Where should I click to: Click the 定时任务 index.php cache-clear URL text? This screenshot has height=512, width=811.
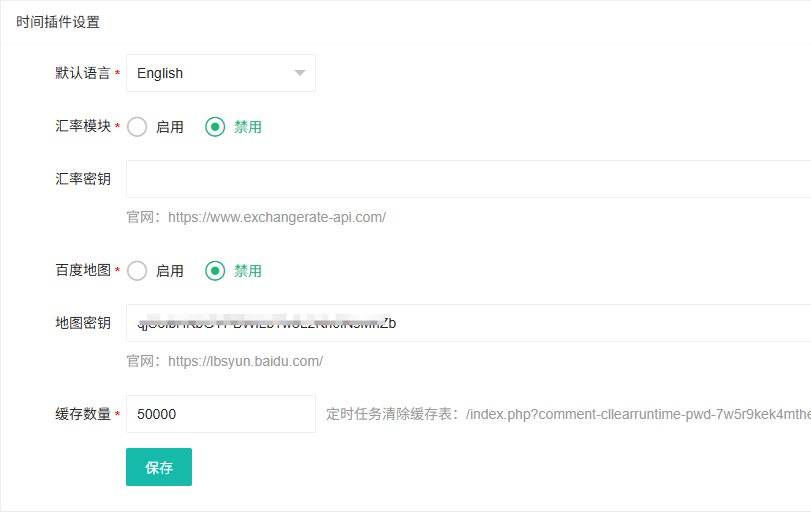point(638,414)
